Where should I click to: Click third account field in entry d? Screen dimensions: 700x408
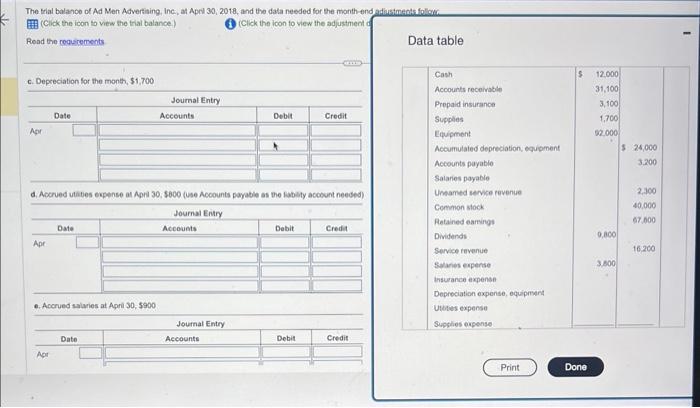pyautogui.click(x=180, y=271)
